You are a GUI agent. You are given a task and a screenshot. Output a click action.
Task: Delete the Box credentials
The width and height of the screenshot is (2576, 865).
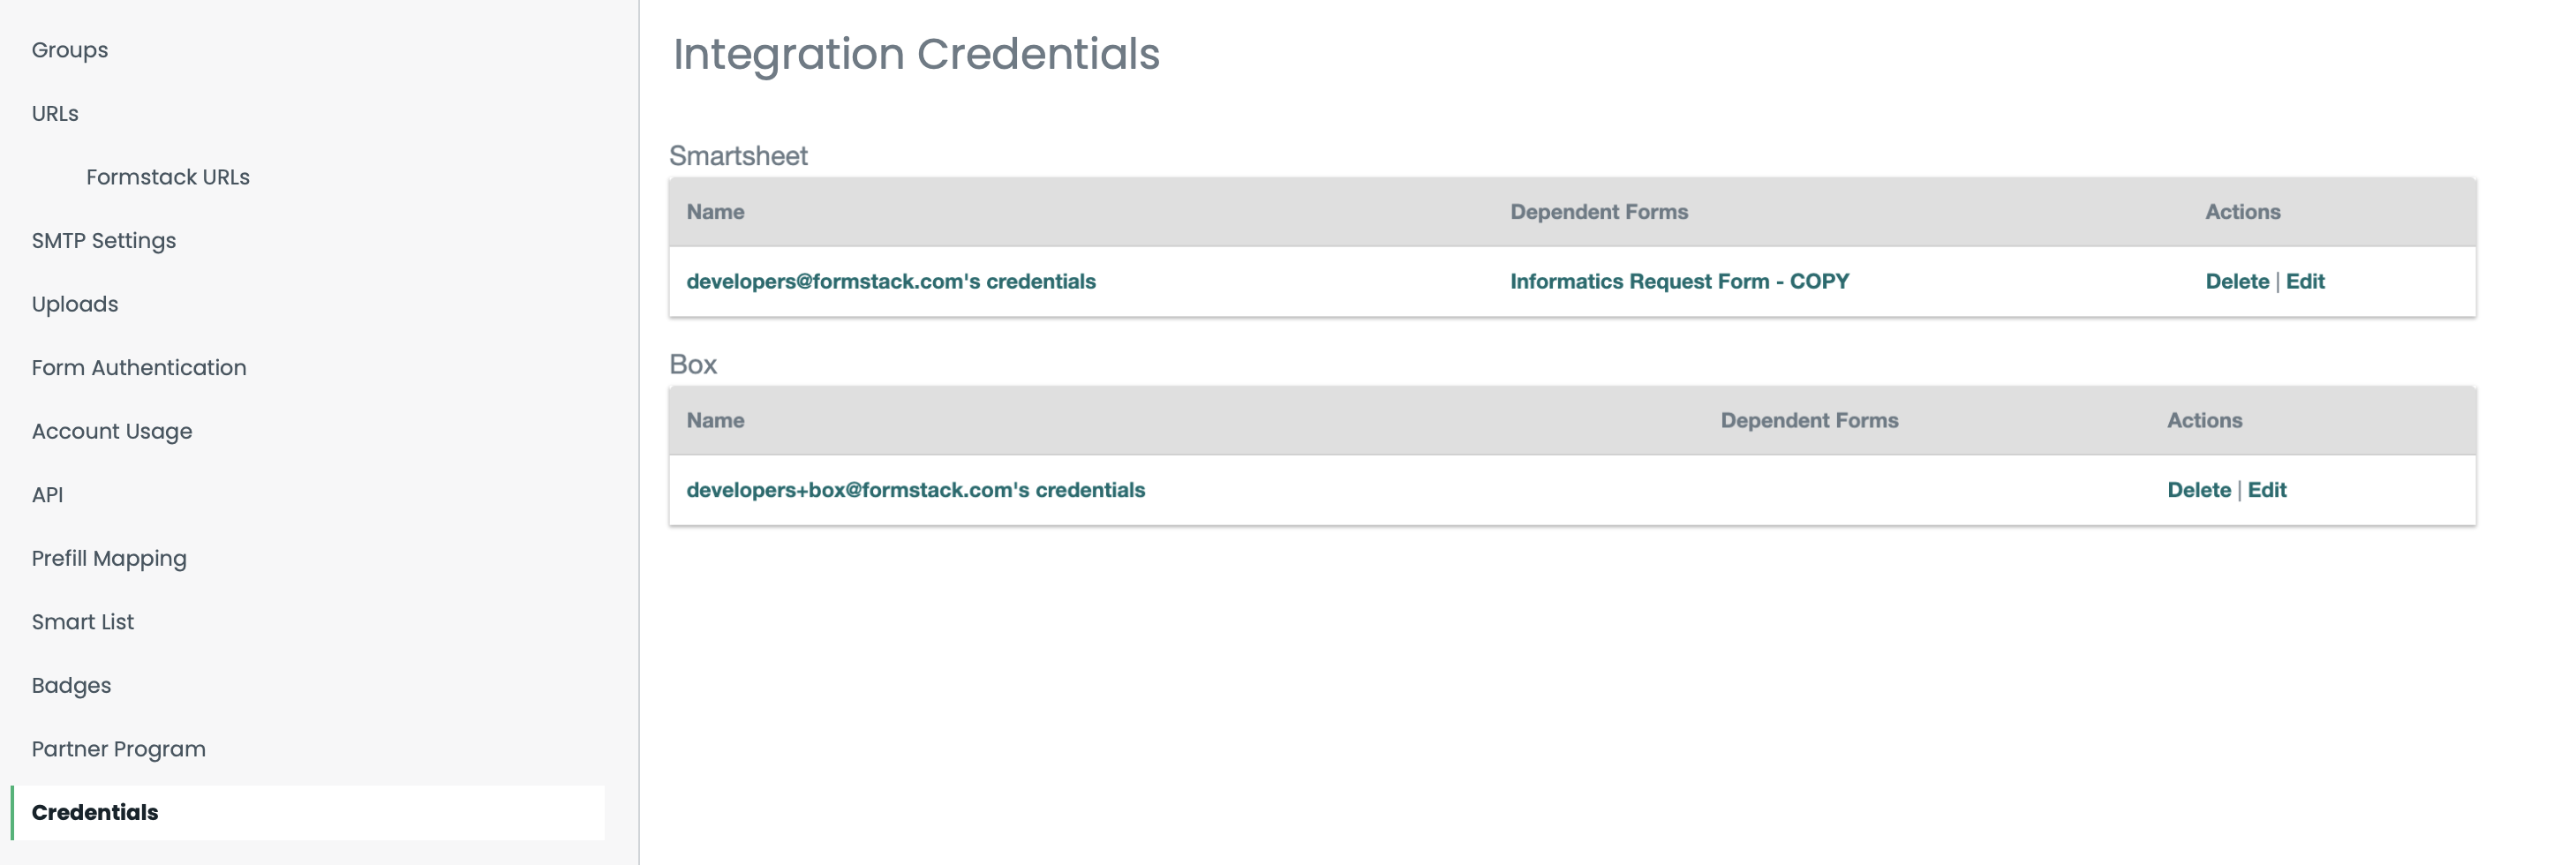click(2198, 490)
